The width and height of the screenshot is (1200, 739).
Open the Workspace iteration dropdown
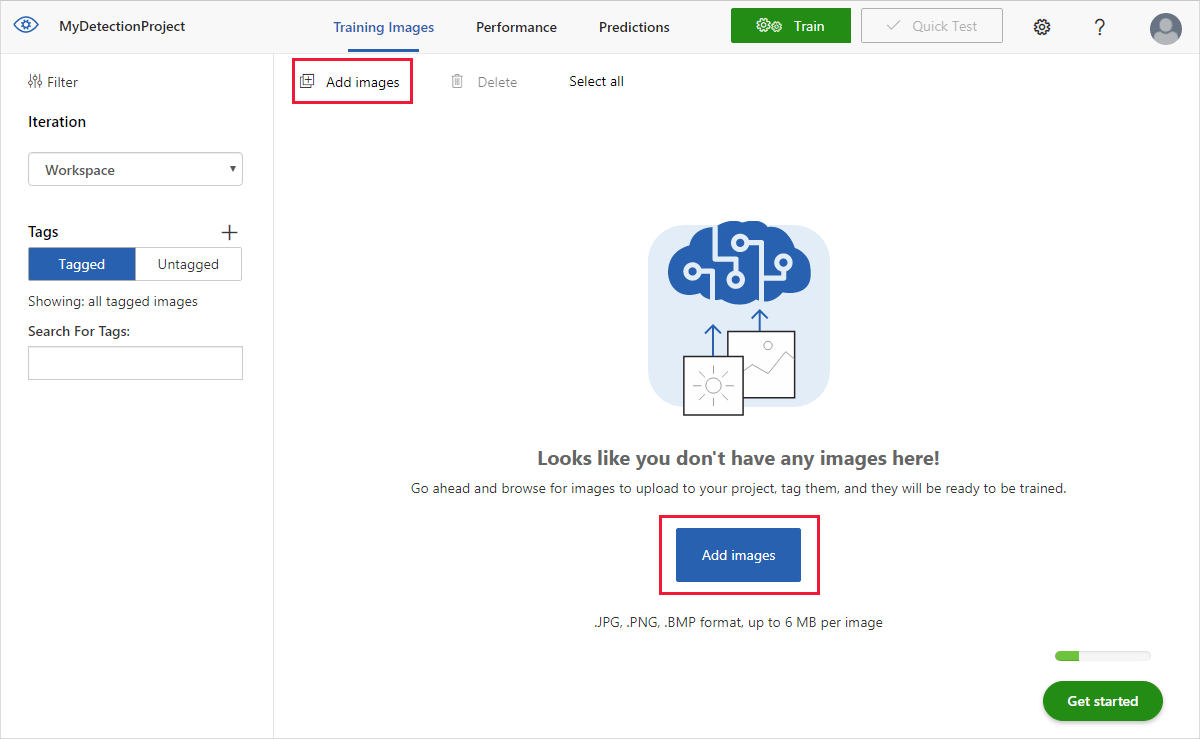pyautogui.click(x=135, y=169)
